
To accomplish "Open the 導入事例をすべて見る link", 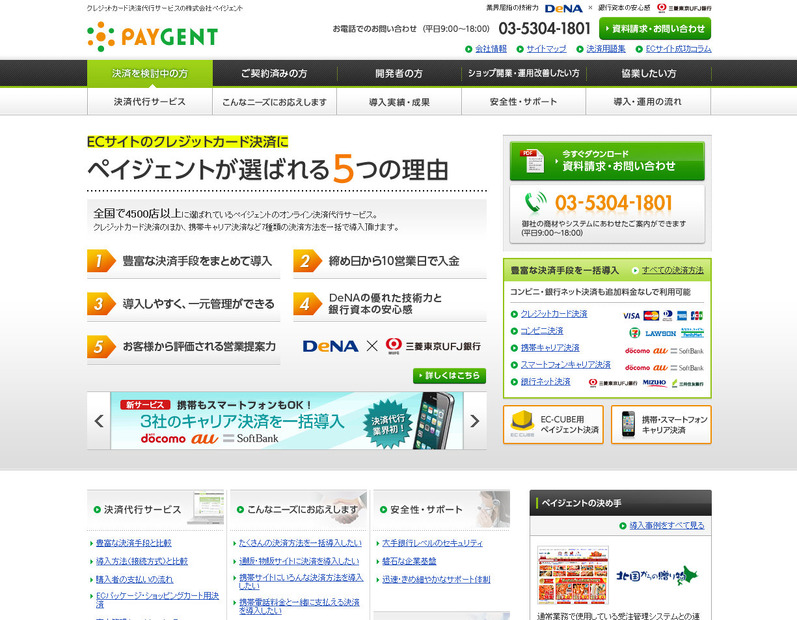I will pyautogui.click(x=667, y=525).
